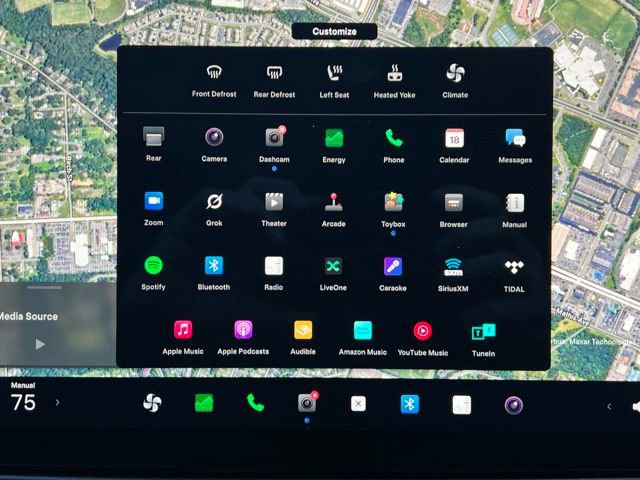Viewport: 640px width, 480px height.
Task: Open SiriusXM radio app
Action: point(453,267)
